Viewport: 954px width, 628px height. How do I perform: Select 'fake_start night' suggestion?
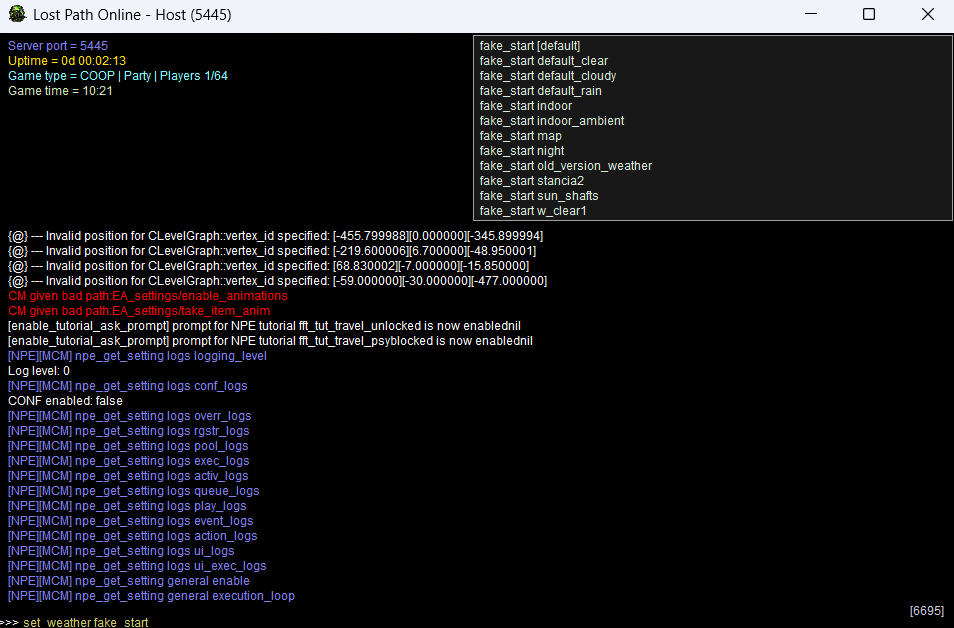pyautogui.click(x=522, y=151)
